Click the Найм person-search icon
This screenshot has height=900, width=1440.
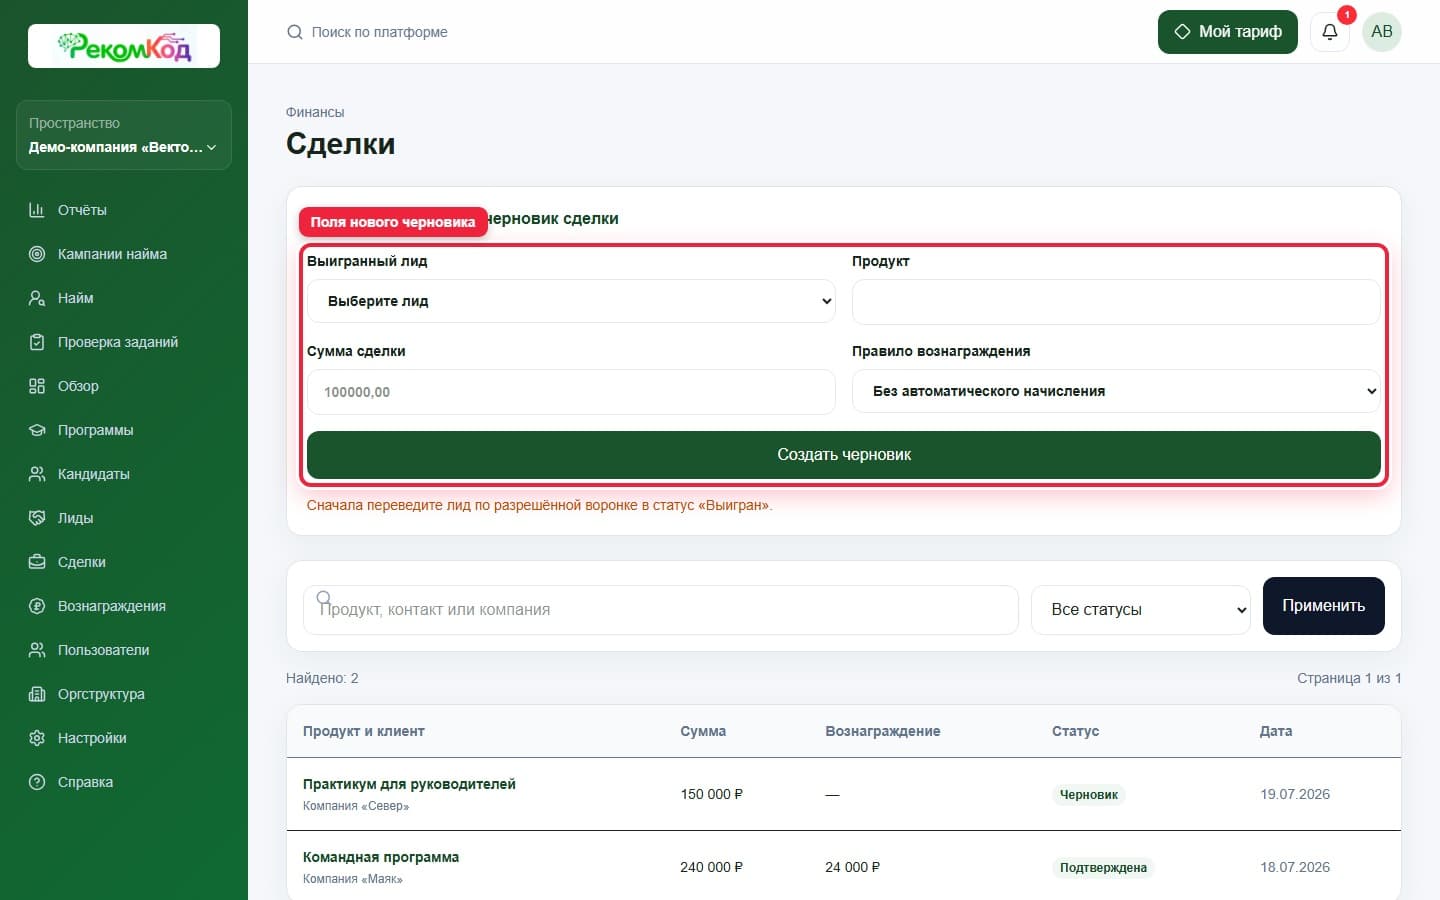point(37,298)
